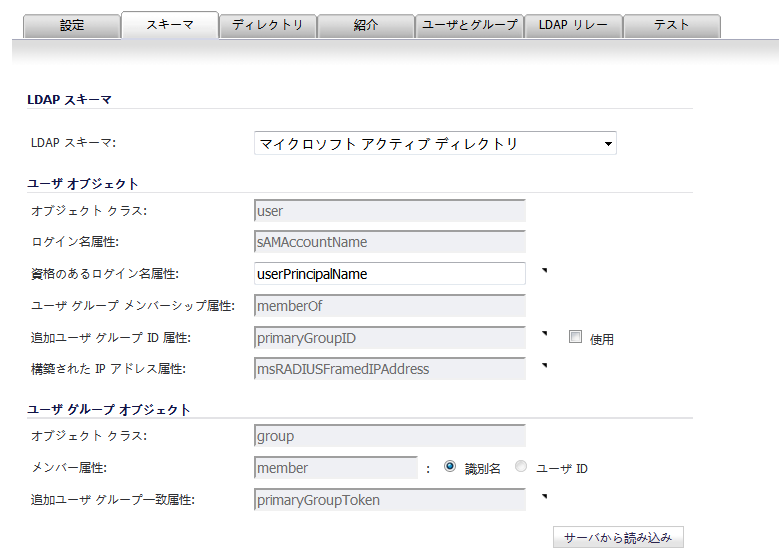
Task: Click tooltip arrow beside msRADIUSFramedIPAddress field
Action: tap(545, 365)
